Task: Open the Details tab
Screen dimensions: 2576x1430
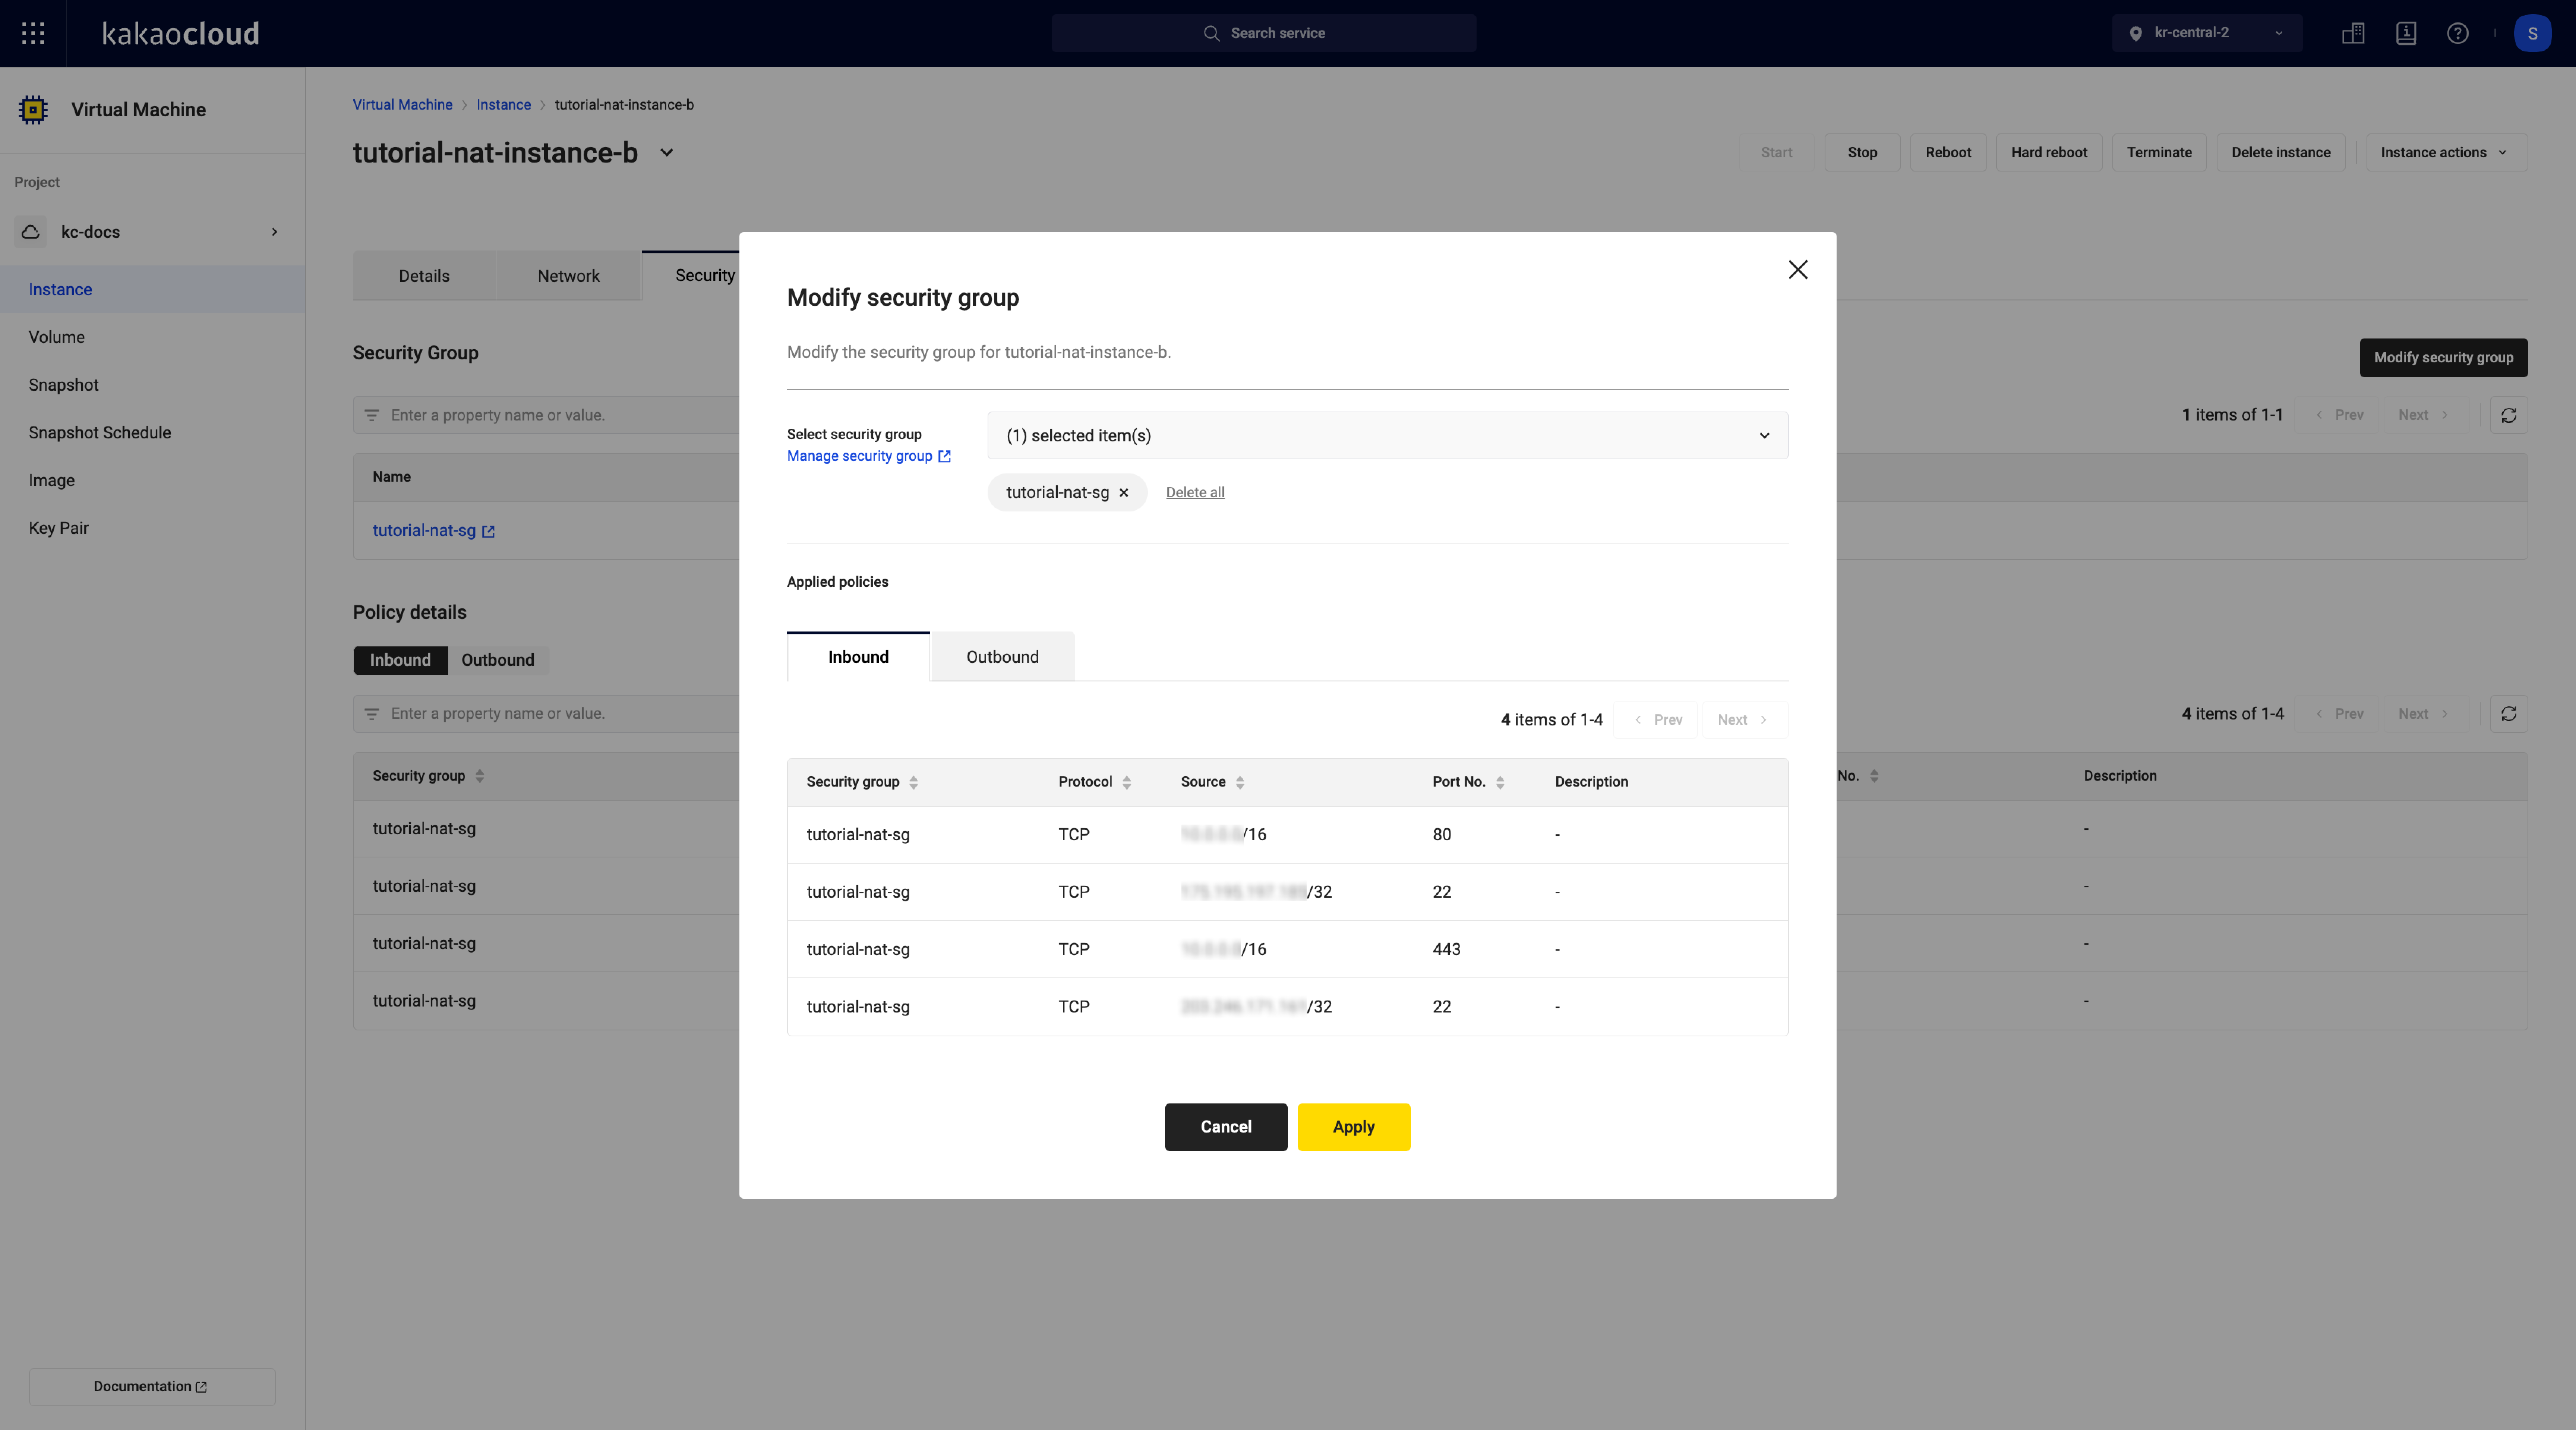Action: 424,276
